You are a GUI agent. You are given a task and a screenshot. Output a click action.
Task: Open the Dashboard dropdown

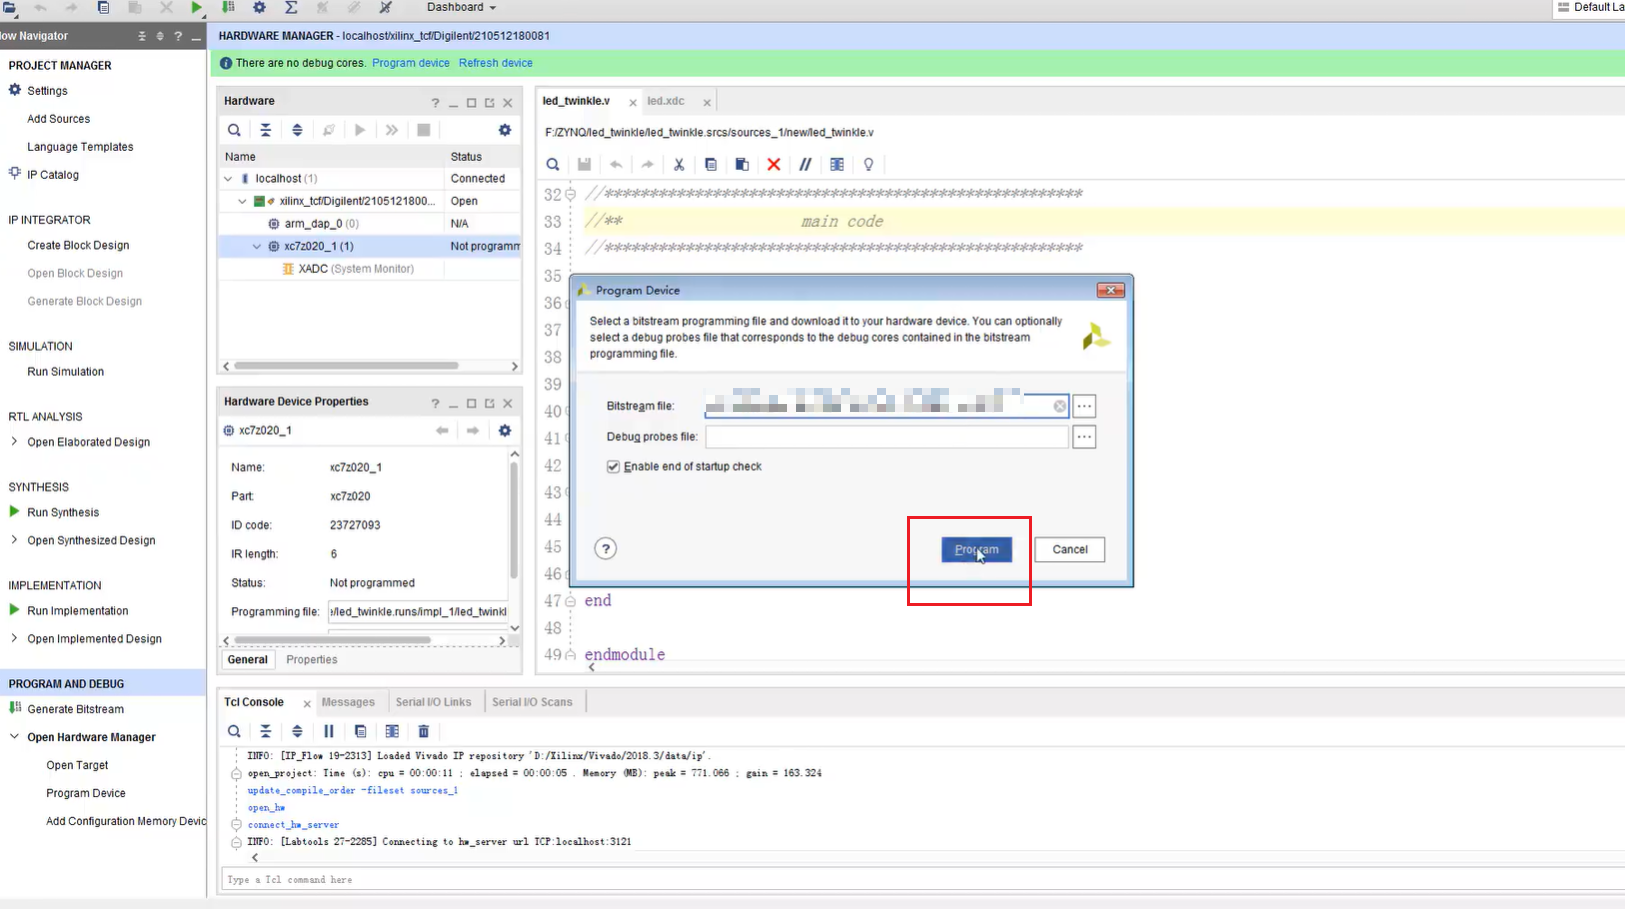tap(461, 7)
